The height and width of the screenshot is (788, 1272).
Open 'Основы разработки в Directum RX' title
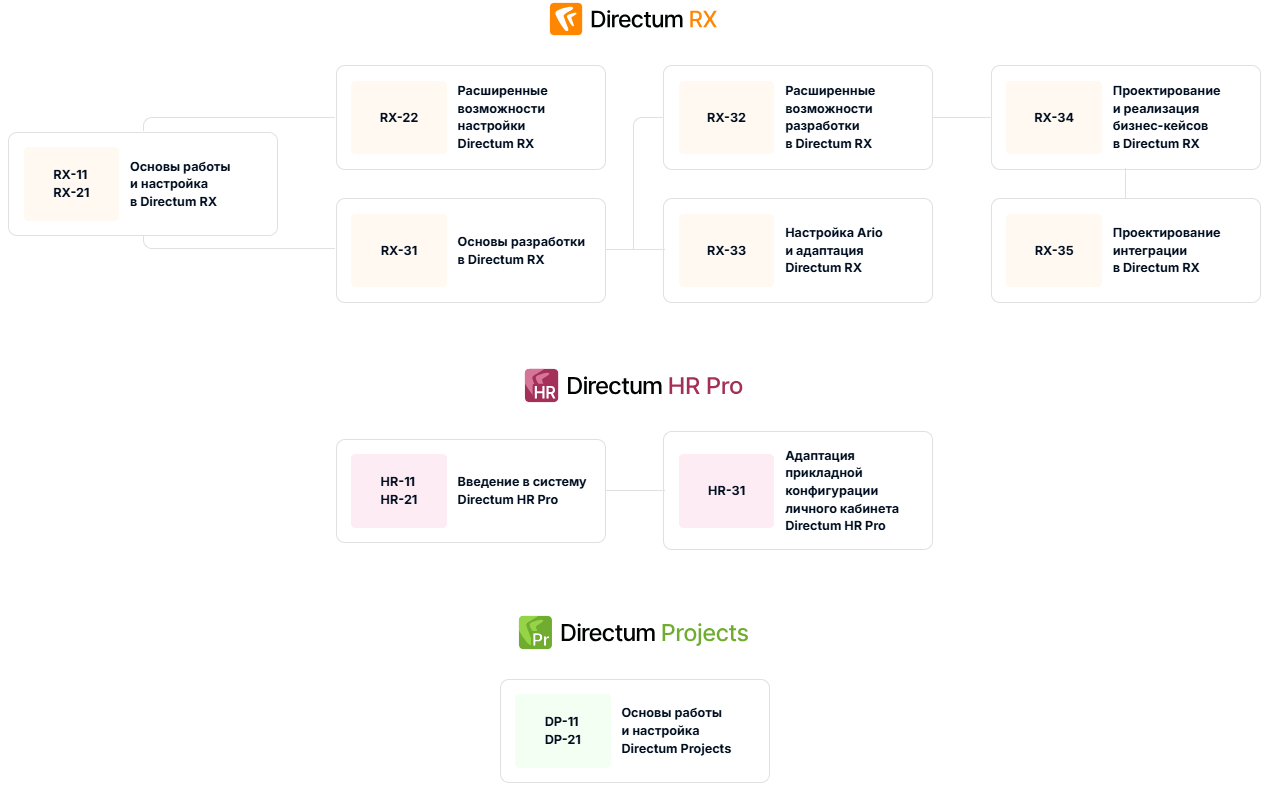coord(521,251)
